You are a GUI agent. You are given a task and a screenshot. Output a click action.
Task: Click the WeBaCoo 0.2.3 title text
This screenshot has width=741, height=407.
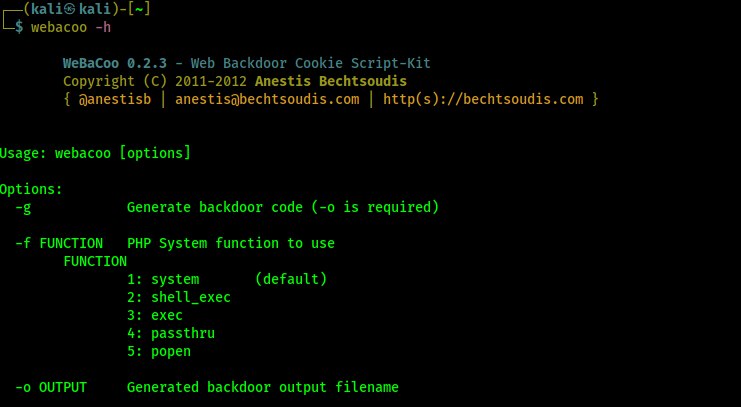pos(115,63)
